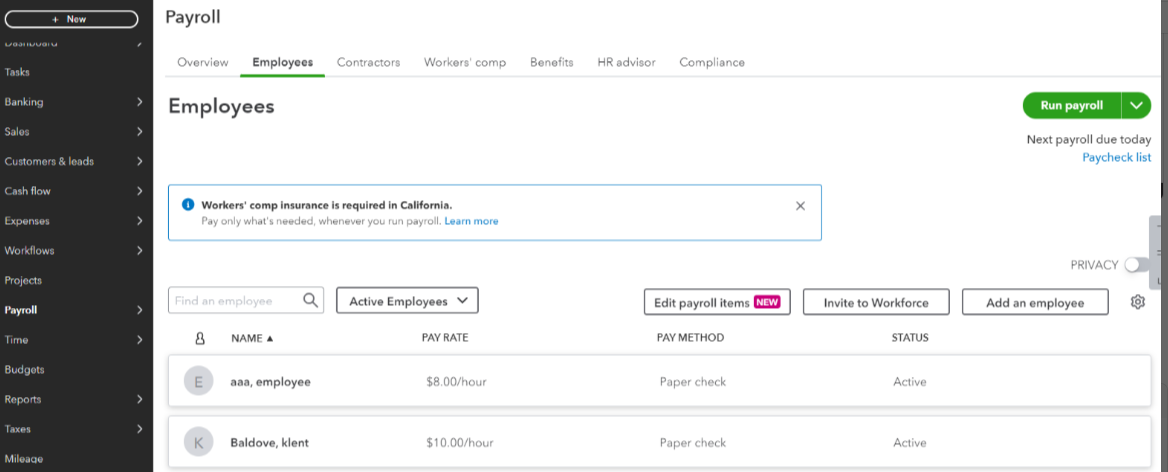The image size is (1168, 472).
Task: Open the Run payroll dropdown arrow
Action: (1136, 106)
